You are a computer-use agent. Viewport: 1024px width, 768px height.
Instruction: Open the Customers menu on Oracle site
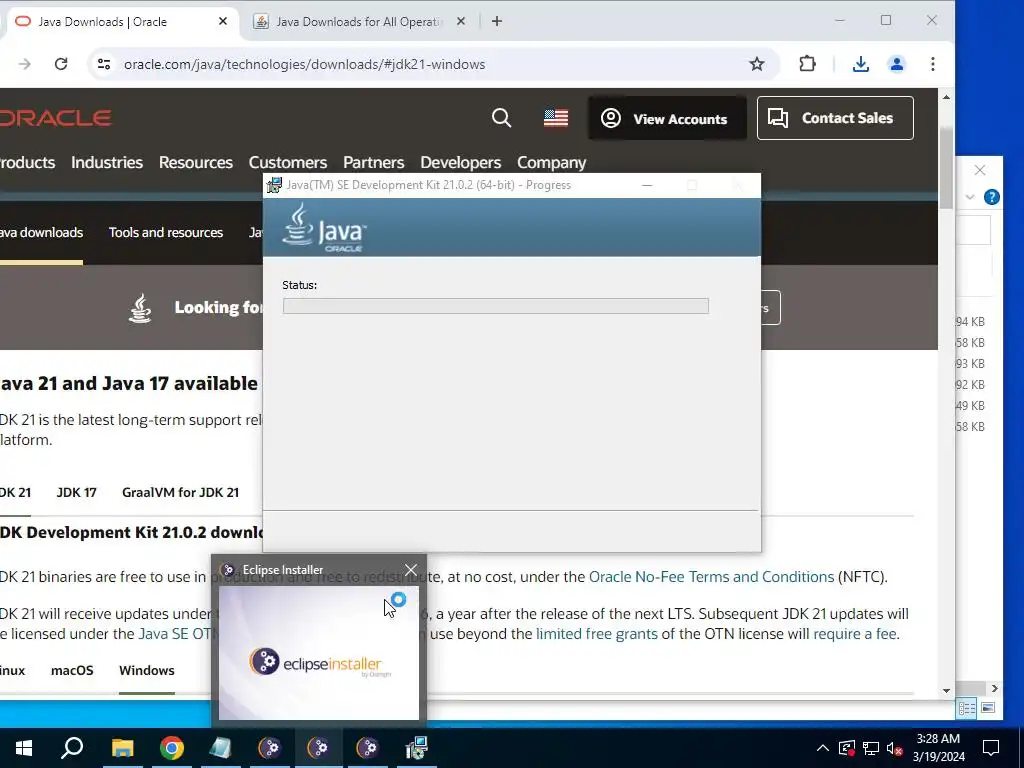pyautogui.click(x=288, y=162)
